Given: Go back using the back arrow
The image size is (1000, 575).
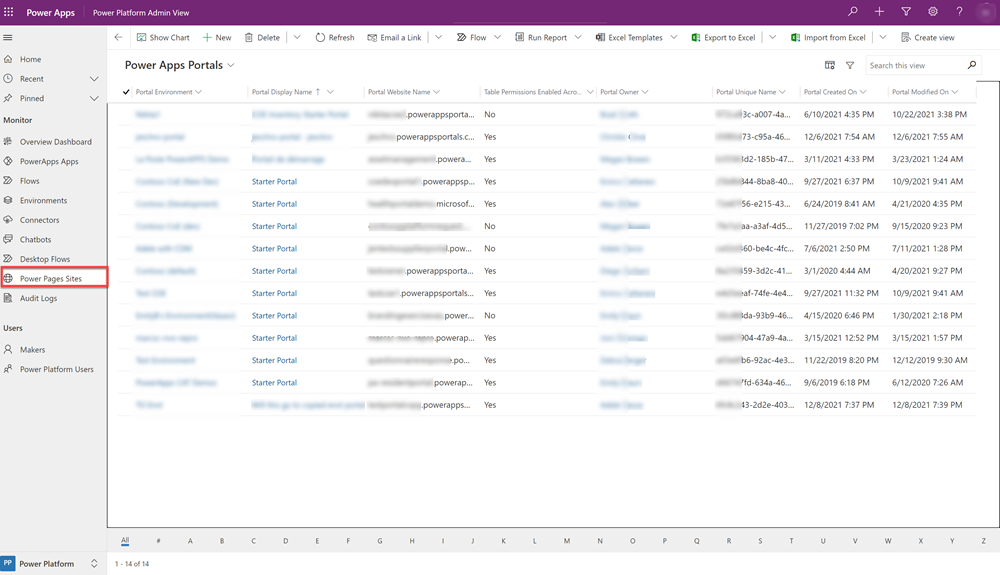Looking at the screenshot, I should [x=118, y=37].
